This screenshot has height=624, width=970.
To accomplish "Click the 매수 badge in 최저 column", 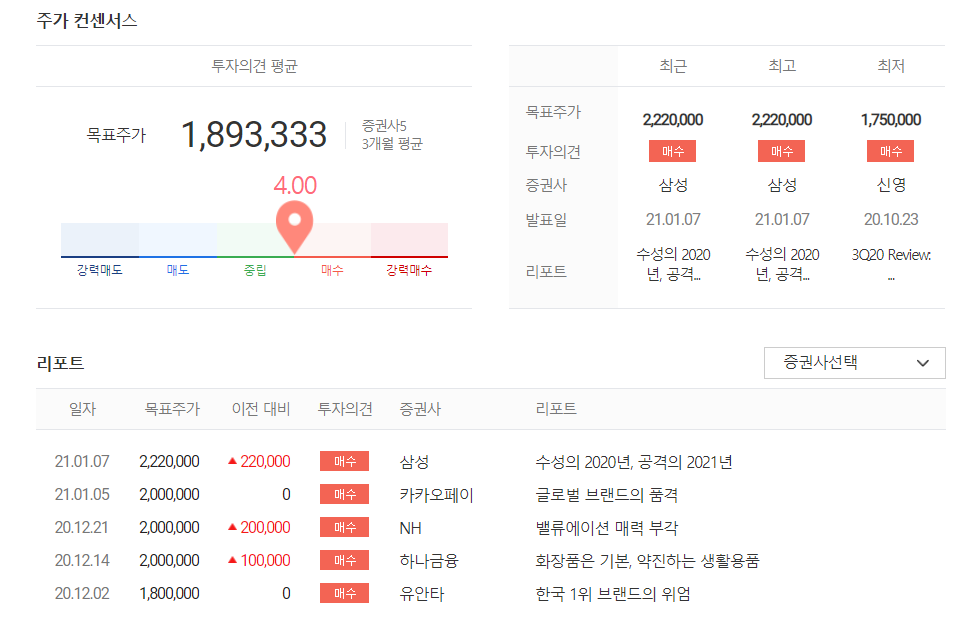I will [x=890, y=151].
